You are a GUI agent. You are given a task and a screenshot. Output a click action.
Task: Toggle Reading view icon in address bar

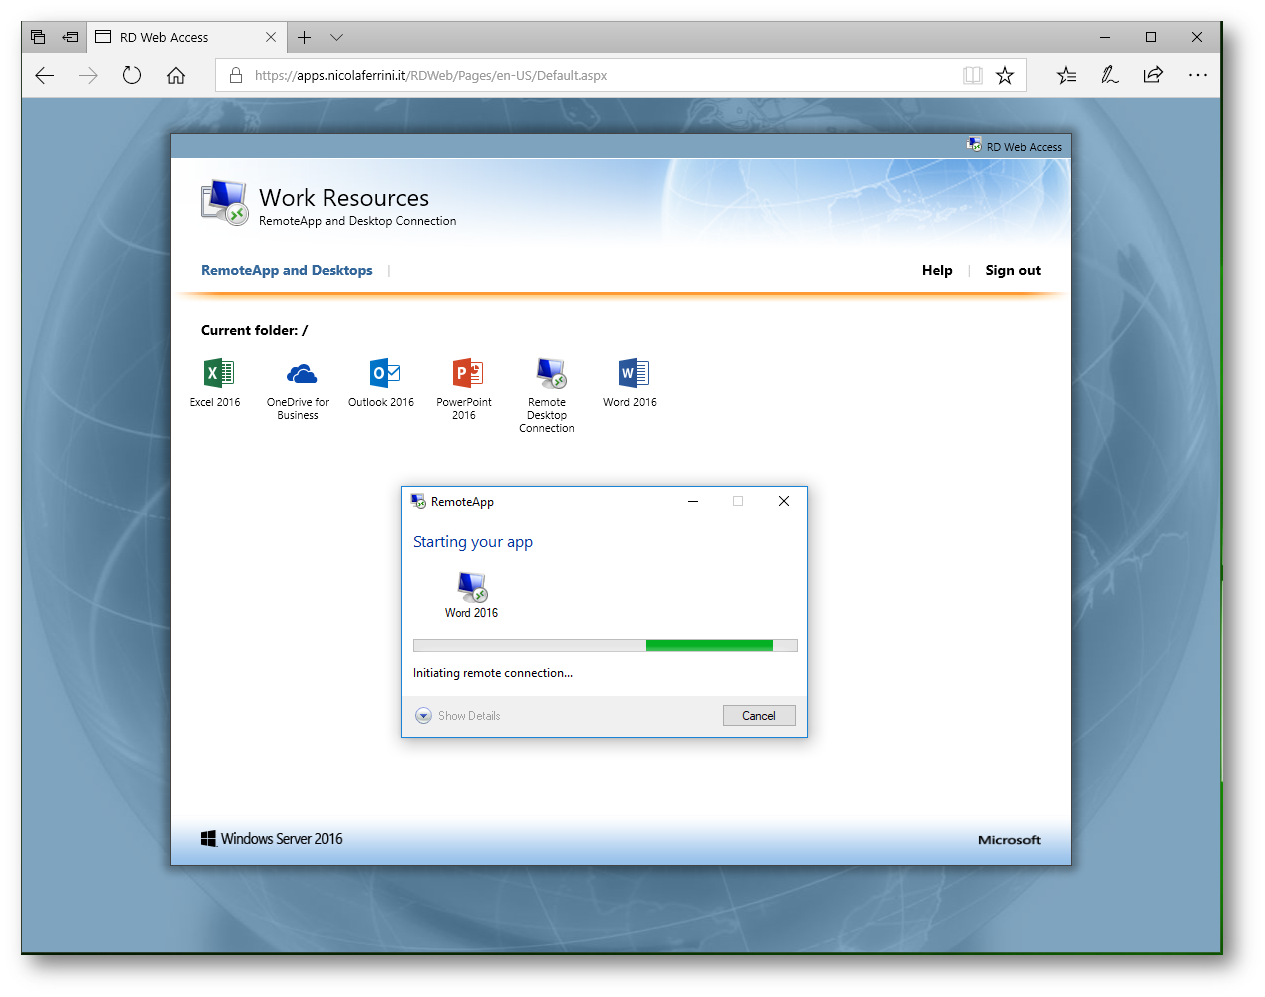point(972,75)
